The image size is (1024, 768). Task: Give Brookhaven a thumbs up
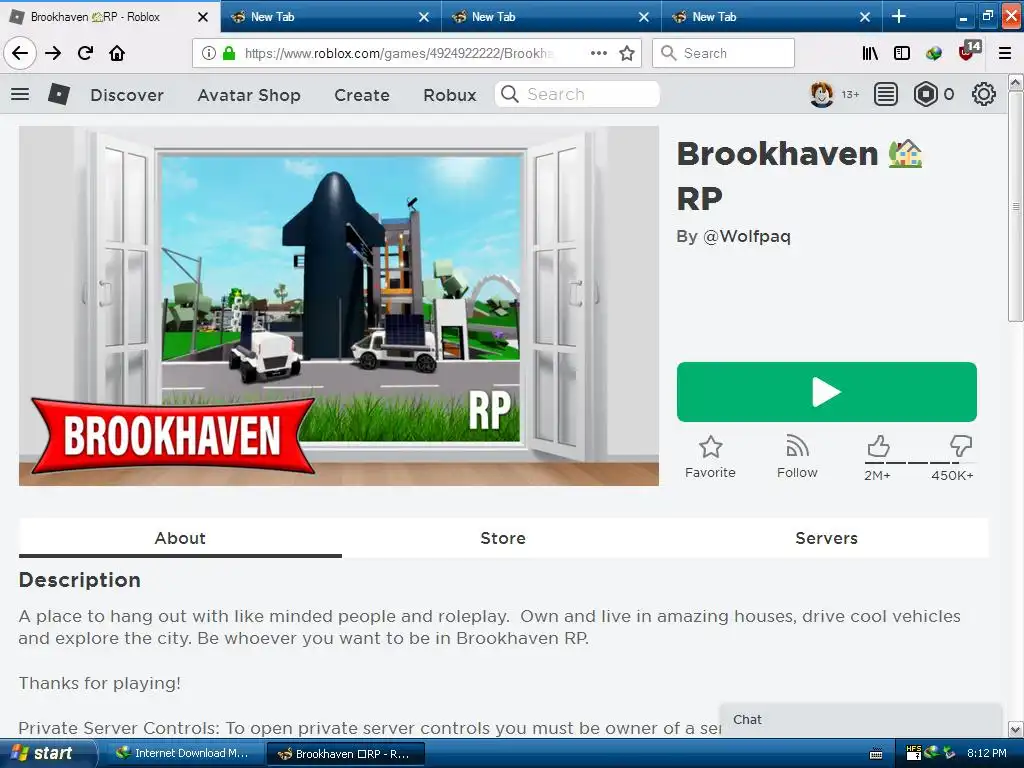click(x=878, y=447)
